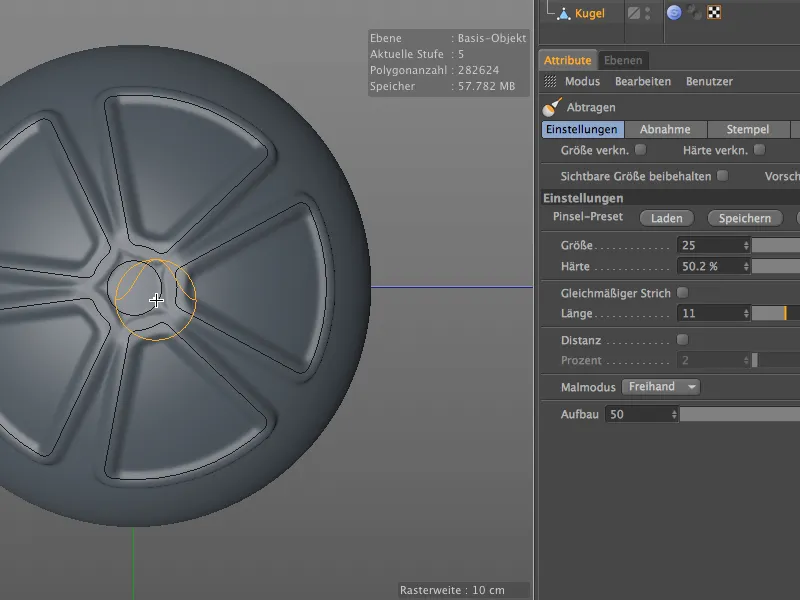Viewport: 800px width, 600px height.
Task: Switch to the Attribute tab
Action: coord(567,60)
